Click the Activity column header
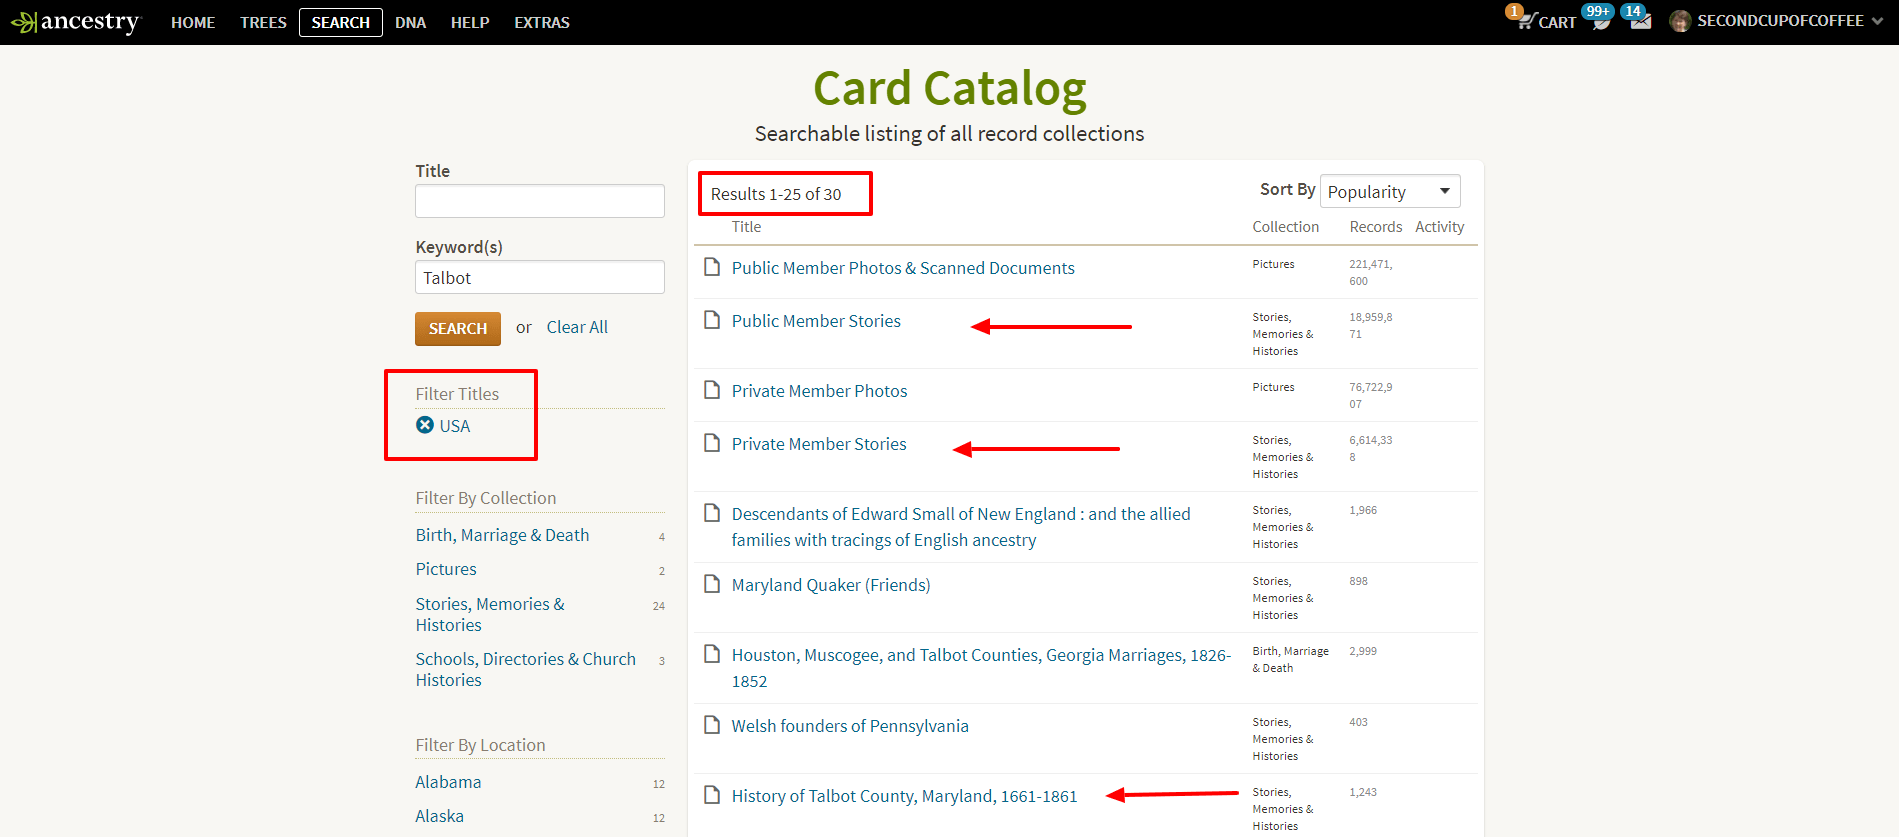1899x837 pixels. [x=1440, y=227]
